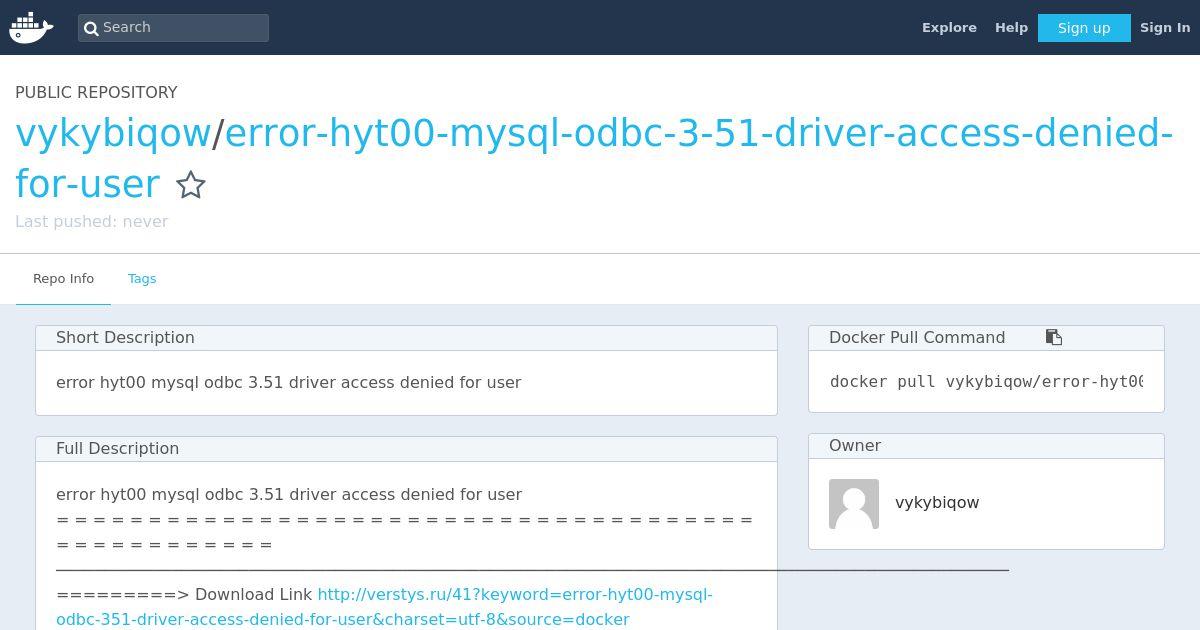Focus the Search input field
The width and height of the screenshot is (1200, 630).
point(173,28)
